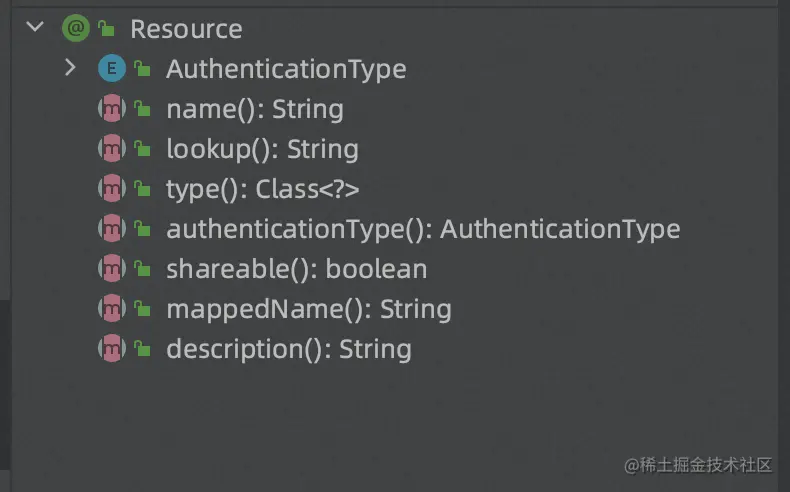Select name(): String method
The width and height of the screenshot is (790, 492).
point(254,109)
